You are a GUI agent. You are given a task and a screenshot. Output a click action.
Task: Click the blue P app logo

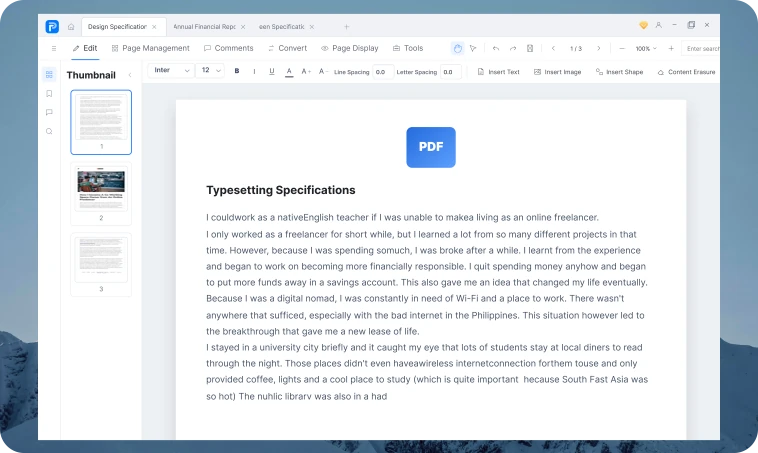coord(52,27)
